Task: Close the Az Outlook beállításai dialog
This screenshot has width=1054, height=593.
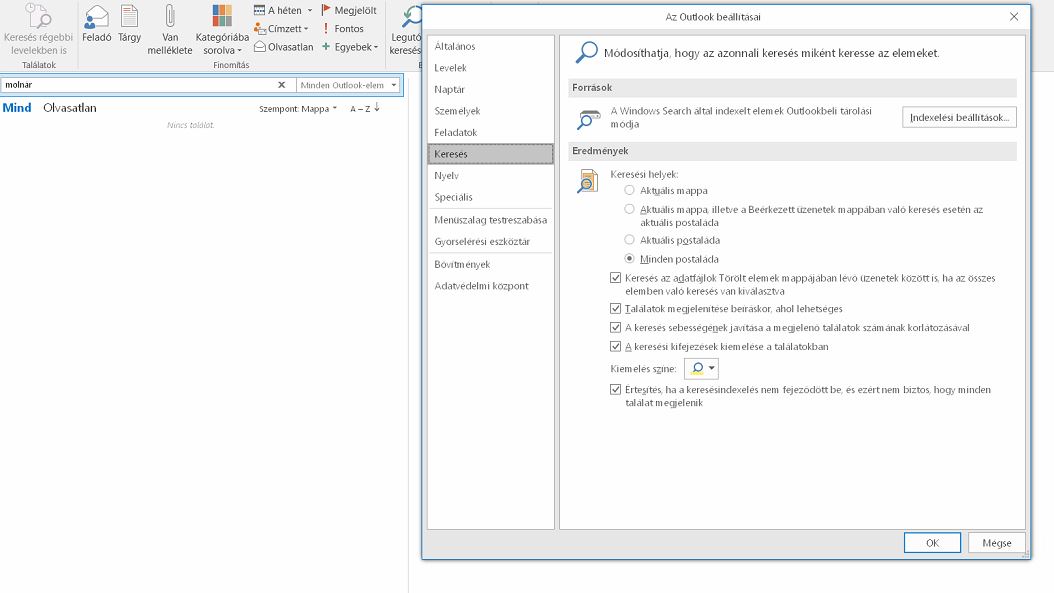Action: 1014,17
